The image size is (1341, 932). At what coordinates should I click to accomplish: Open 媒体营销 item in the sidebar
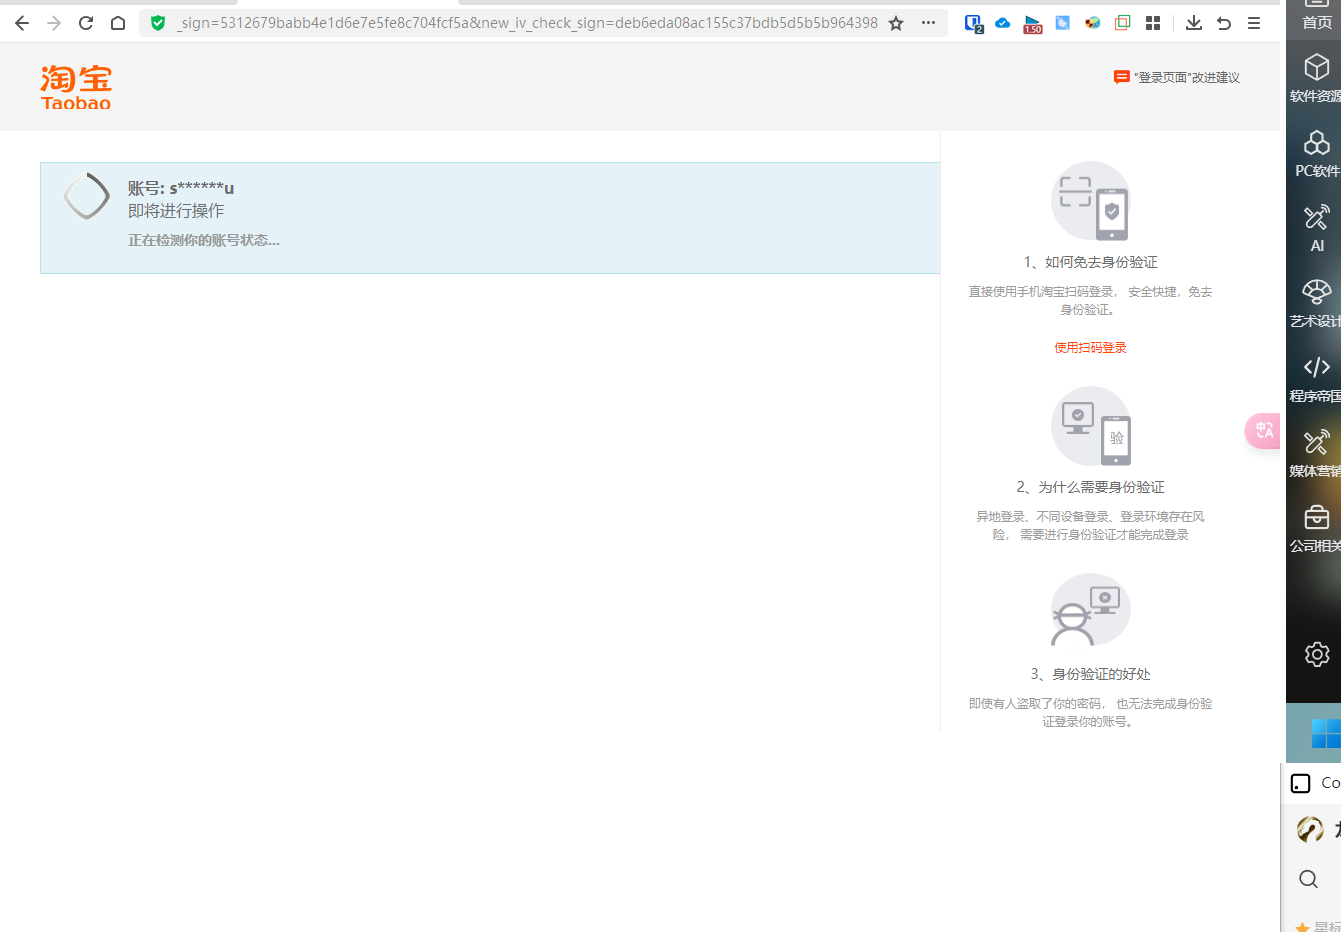click(1316, 453)
